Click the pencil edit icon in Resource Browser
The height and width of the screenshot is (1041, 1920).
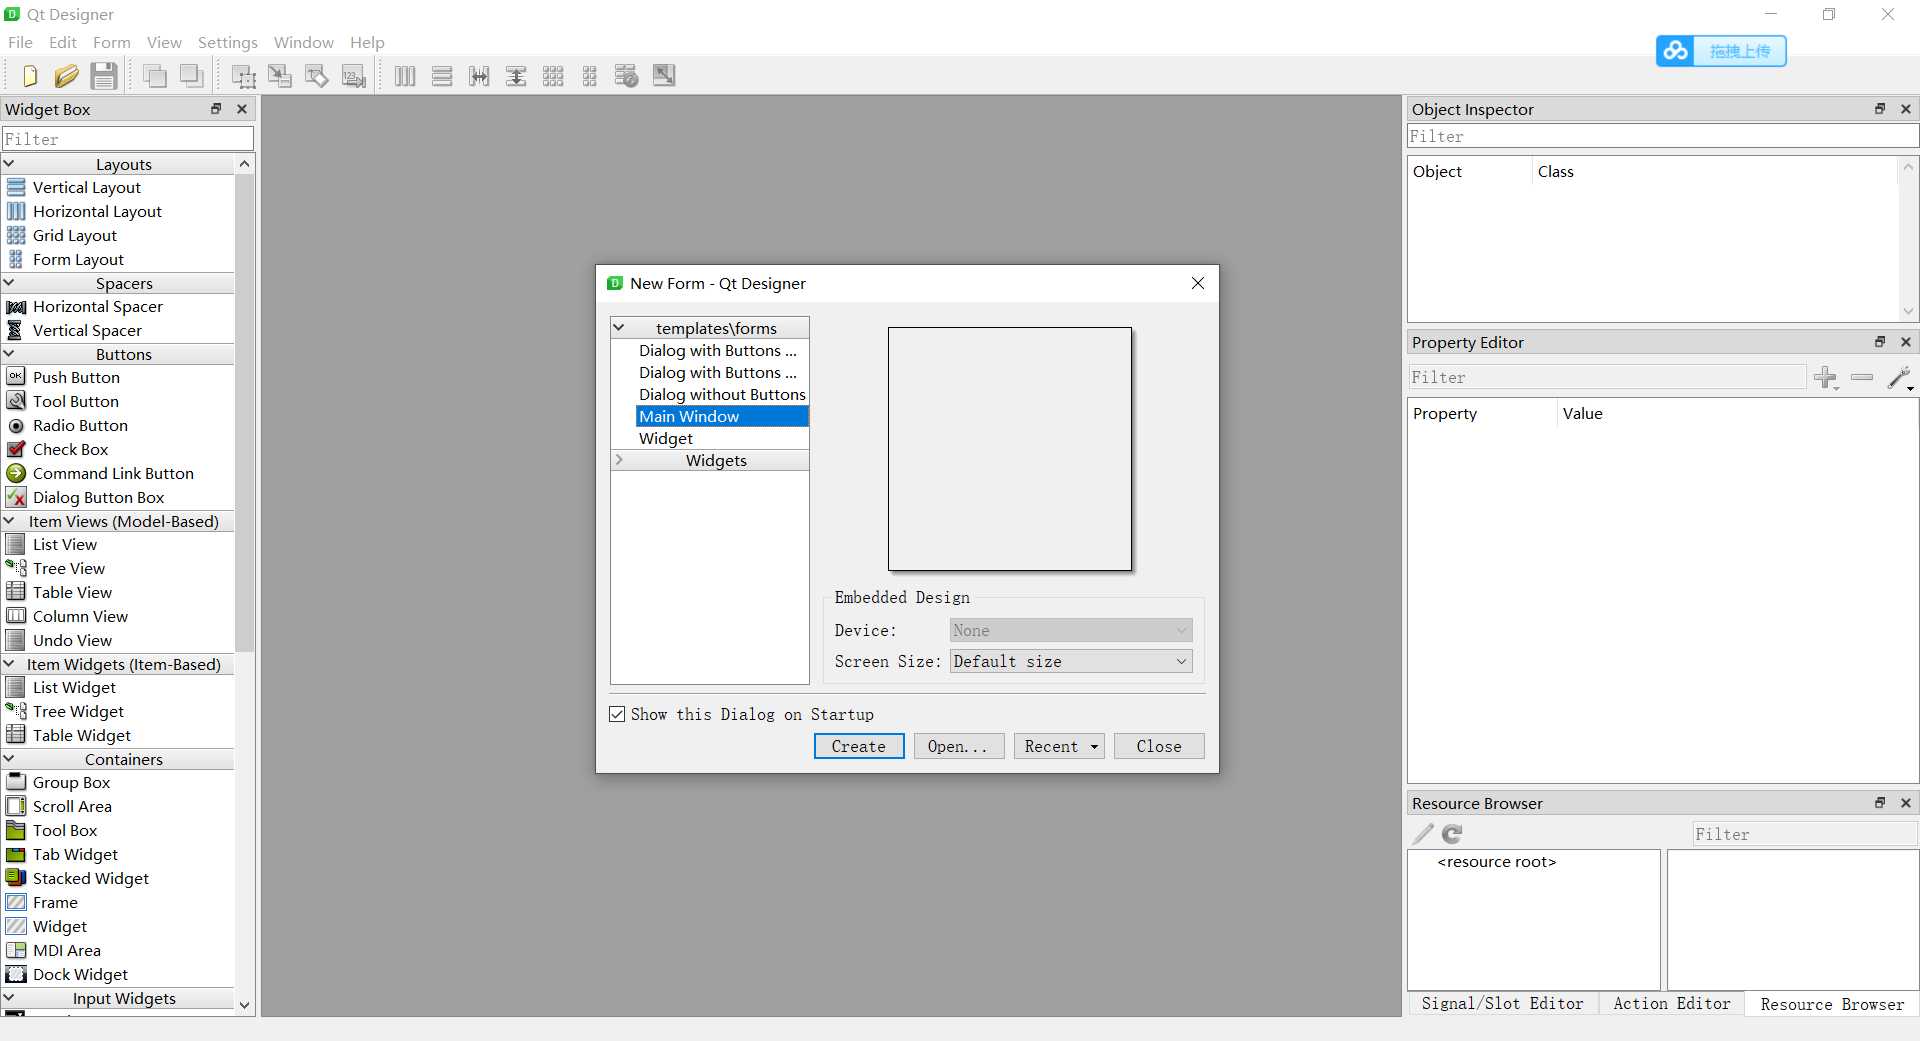pos(1423,833)
